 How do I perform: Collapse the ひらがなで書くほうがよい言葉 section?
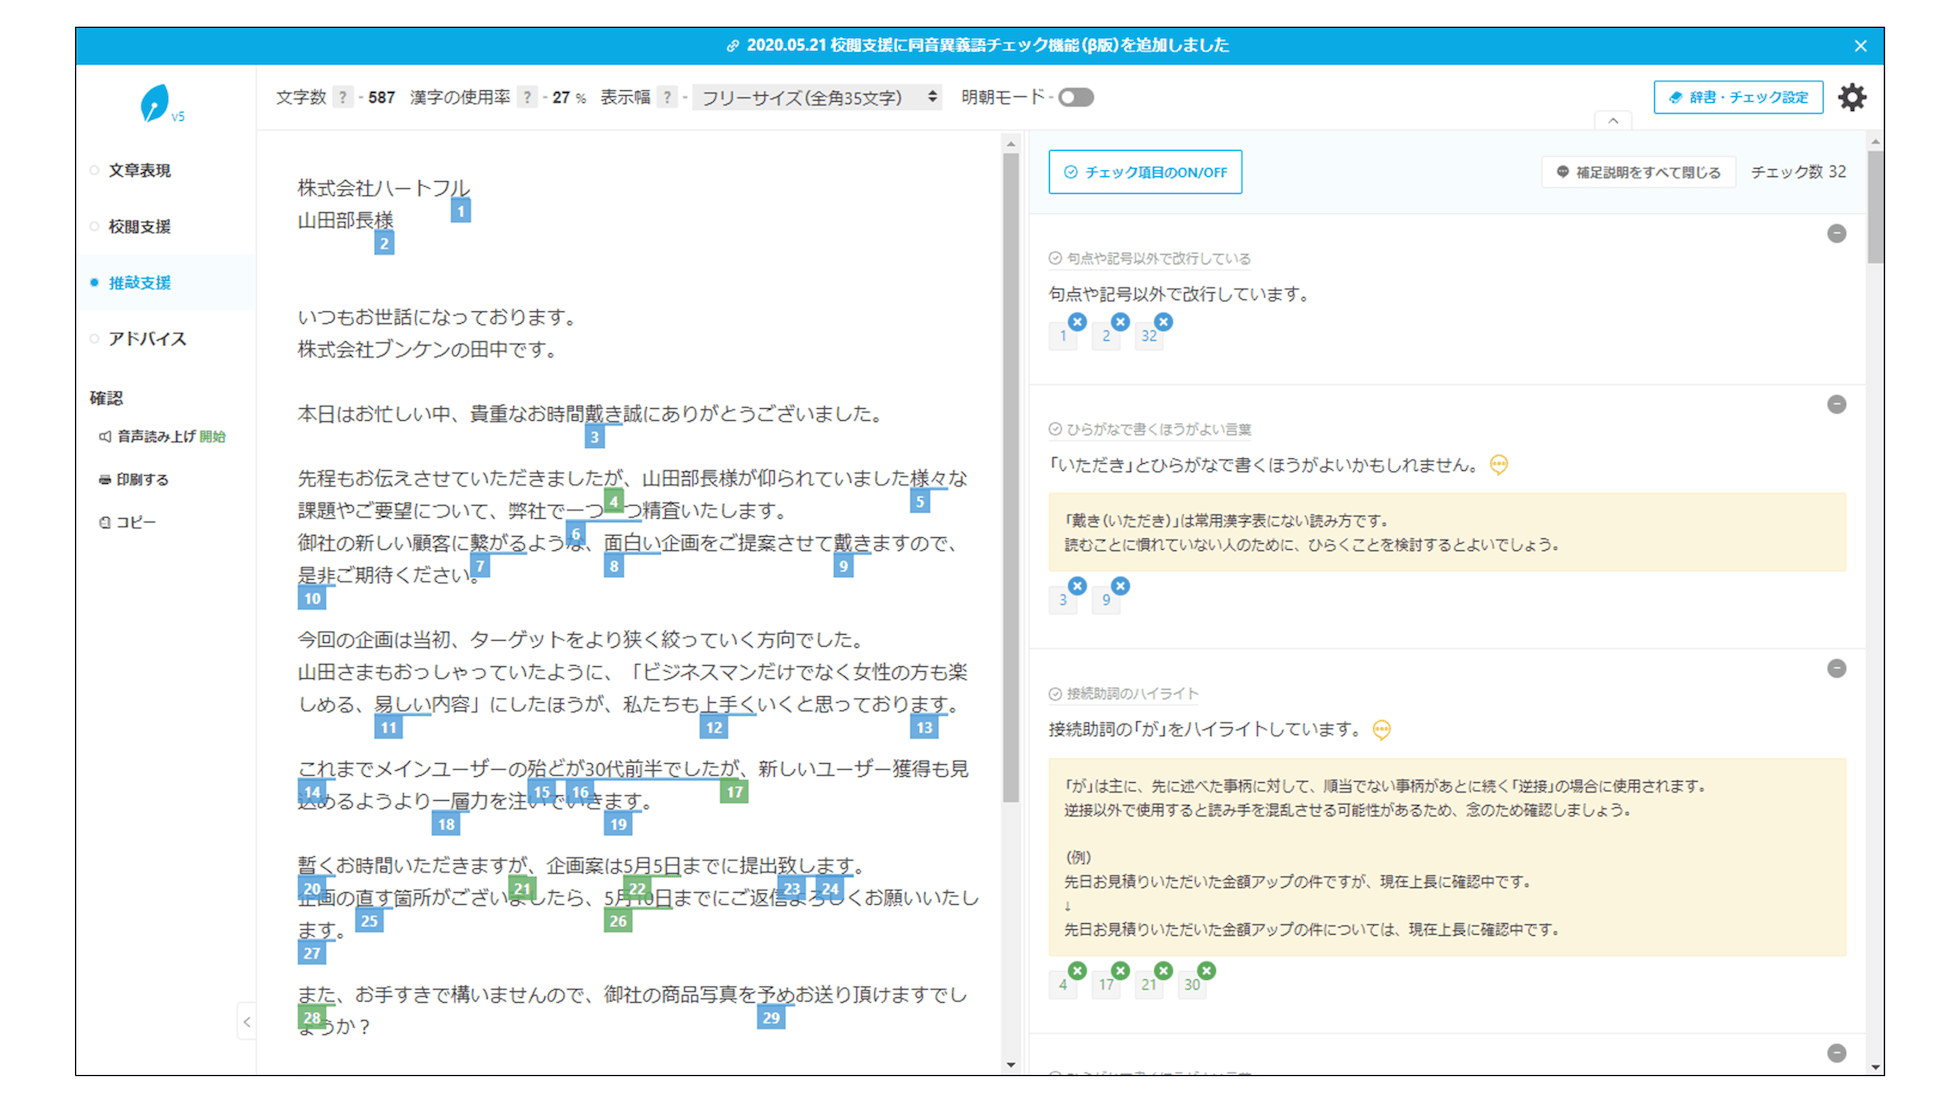1837,404
